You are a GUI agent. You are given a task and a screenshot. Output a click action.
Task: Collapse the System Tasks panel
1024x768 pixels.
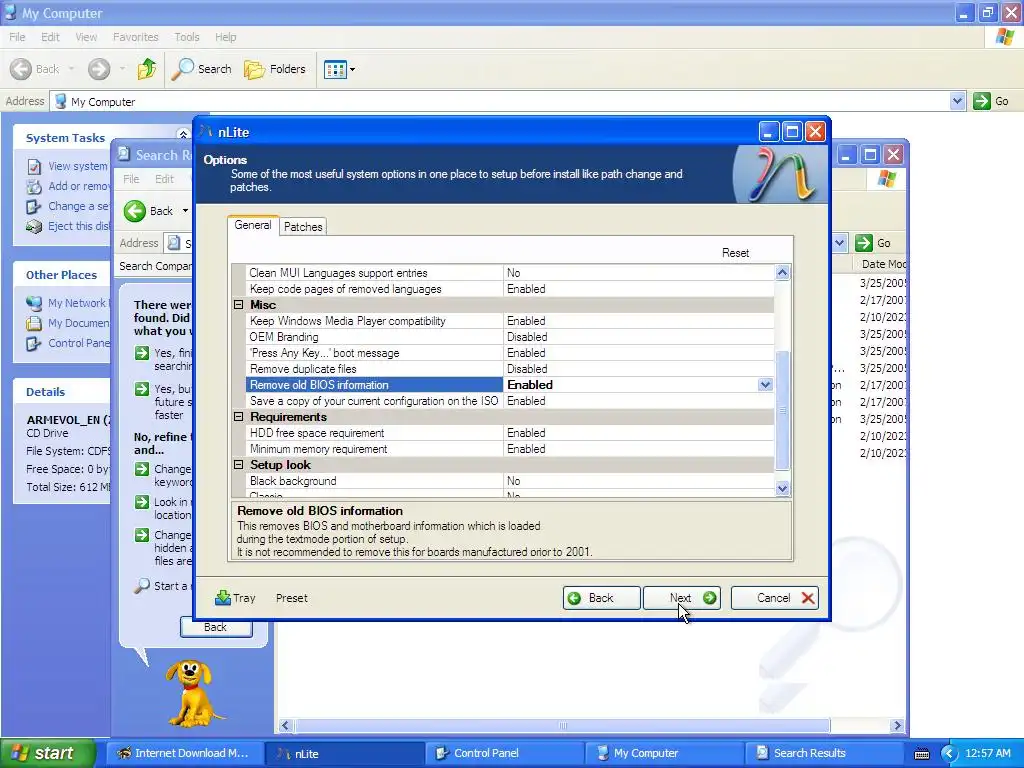(x=183, y=134)
